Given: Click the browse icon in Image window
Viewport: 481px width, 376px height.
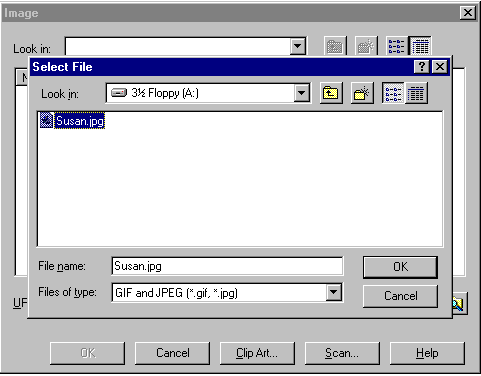Looking at the screenshot, I should 460,303.
